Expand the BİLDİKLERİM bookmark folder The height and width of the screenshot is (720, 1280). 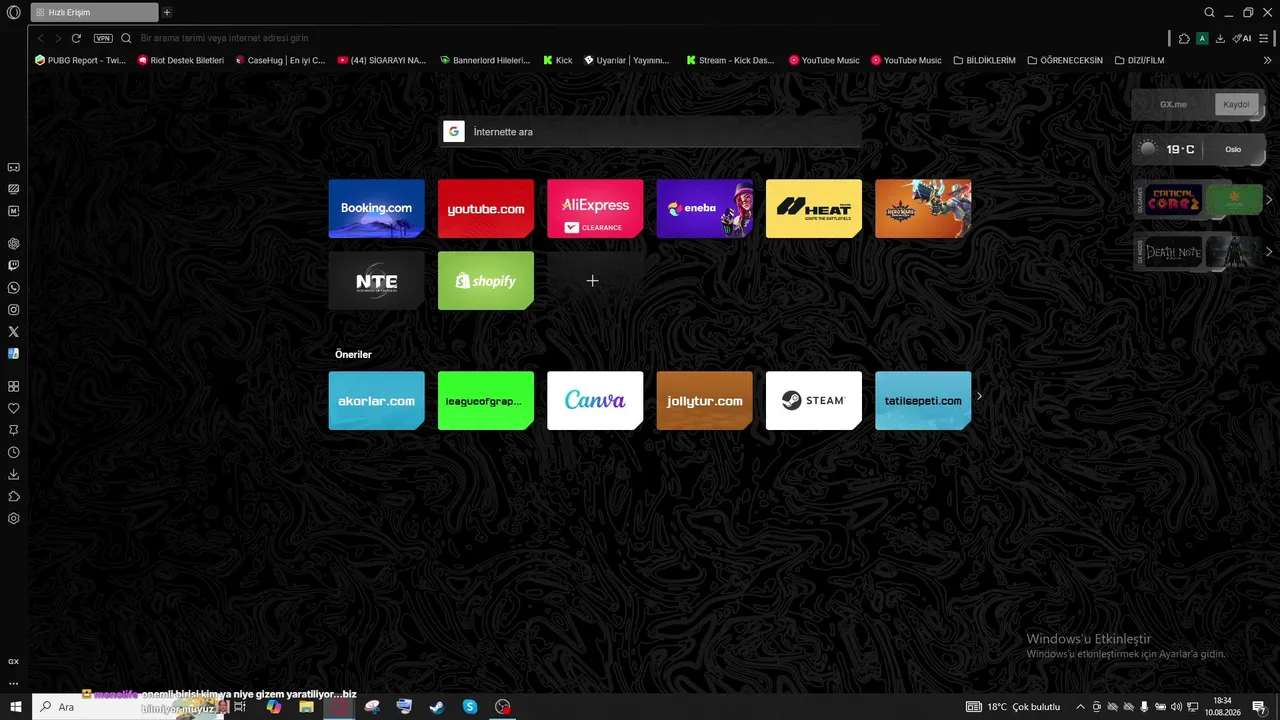tap(984, 60)
